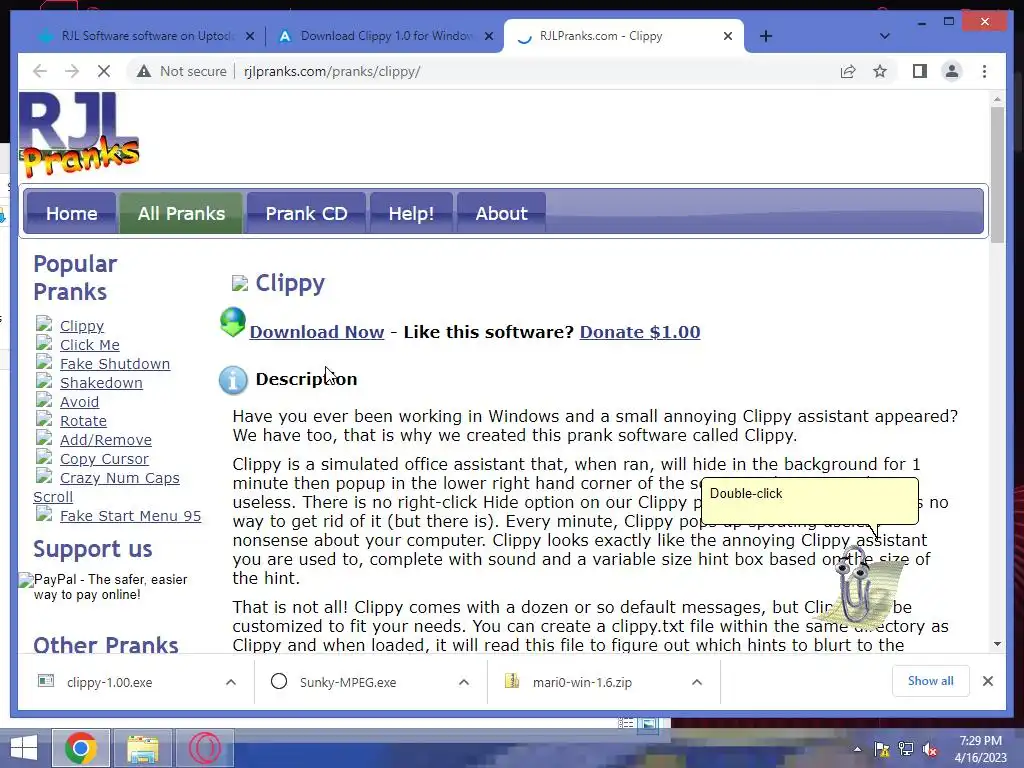This screenshot has height=768, width=1024.
Task: Click the browser forward arrow
Action: tap(72, 71)
